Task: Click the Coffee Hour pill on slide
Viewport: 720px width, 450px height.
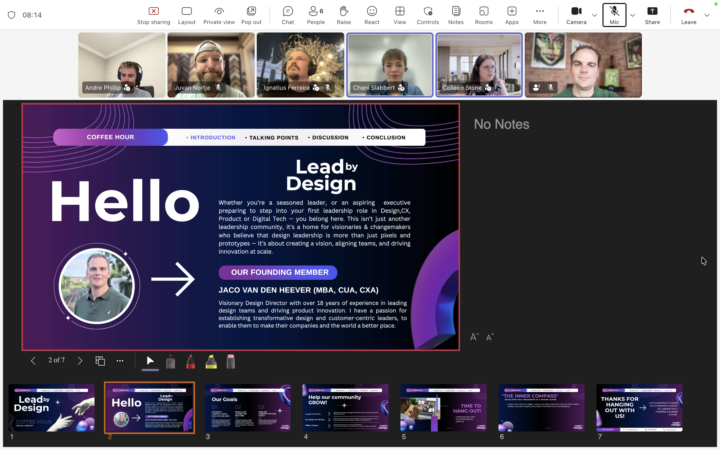Action: [x=111, y=137]
